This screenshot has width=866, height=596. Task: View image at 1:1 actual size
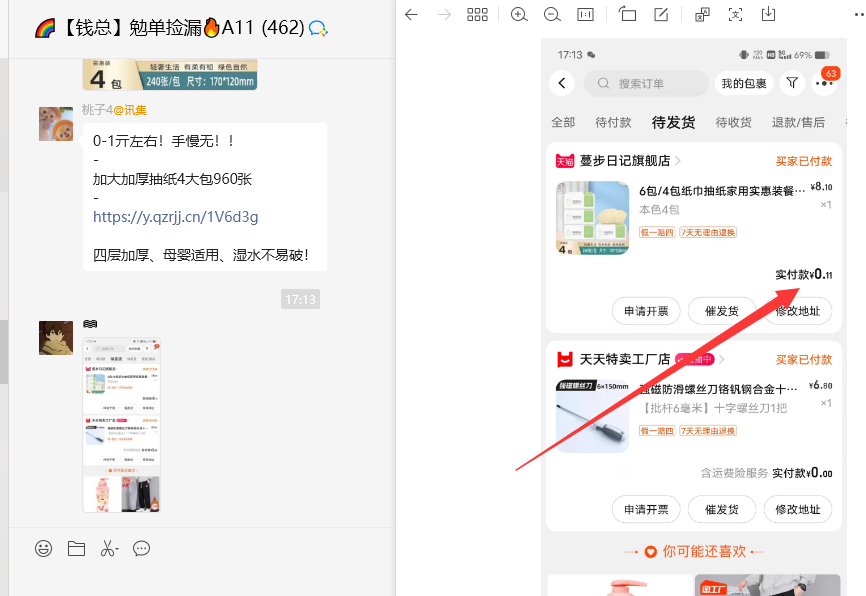pyautogui.click(x=585, y=15)
